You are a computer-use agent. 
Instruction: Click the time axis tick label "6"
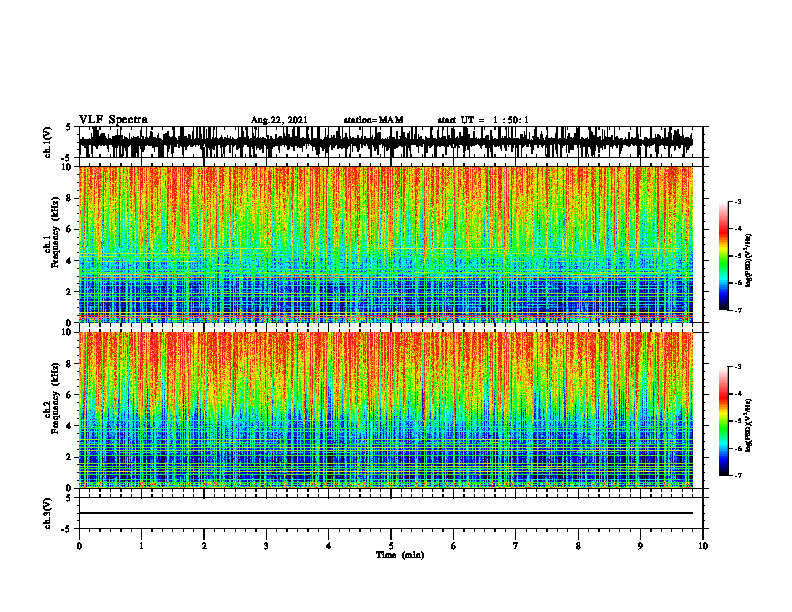tap(454, 546)
